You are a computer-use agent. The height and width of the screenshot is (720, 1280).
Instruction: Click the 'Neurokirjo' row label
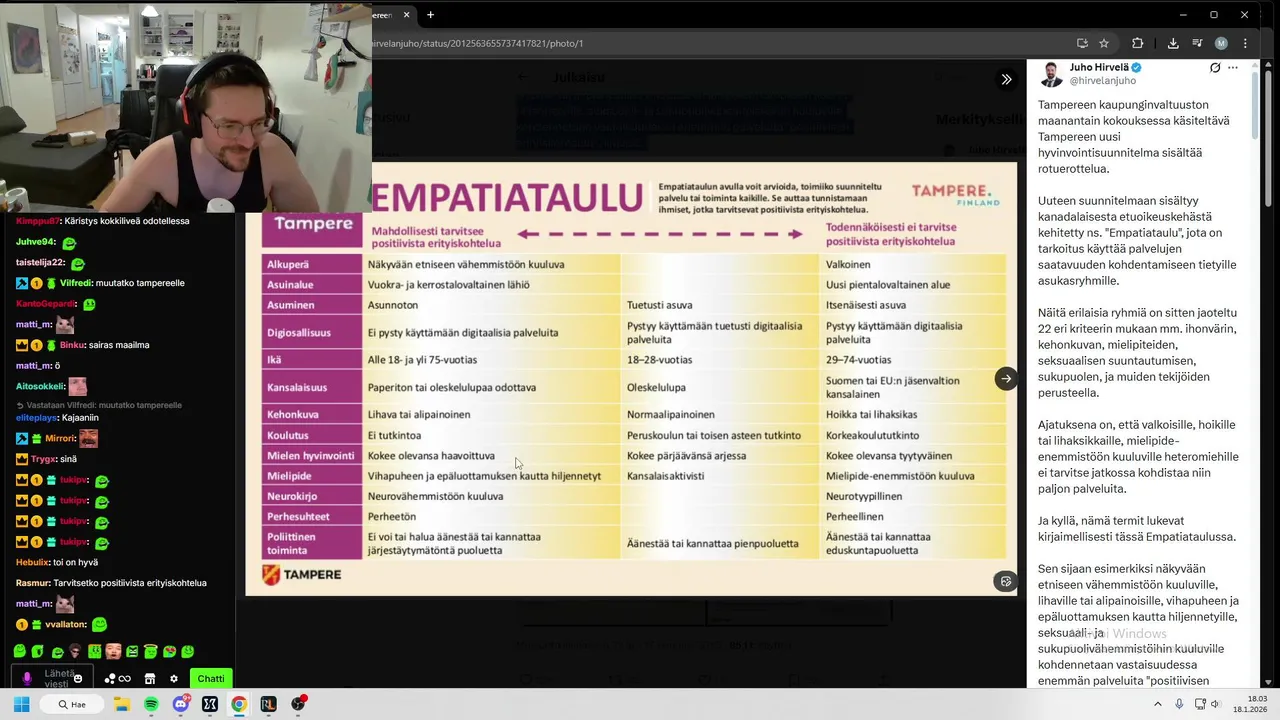(312, 496)
